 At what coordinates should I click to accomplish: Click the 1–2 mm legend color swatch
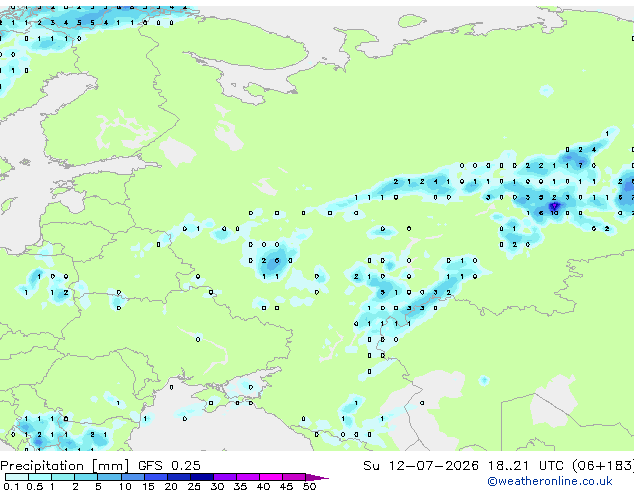tap(63, 477)
